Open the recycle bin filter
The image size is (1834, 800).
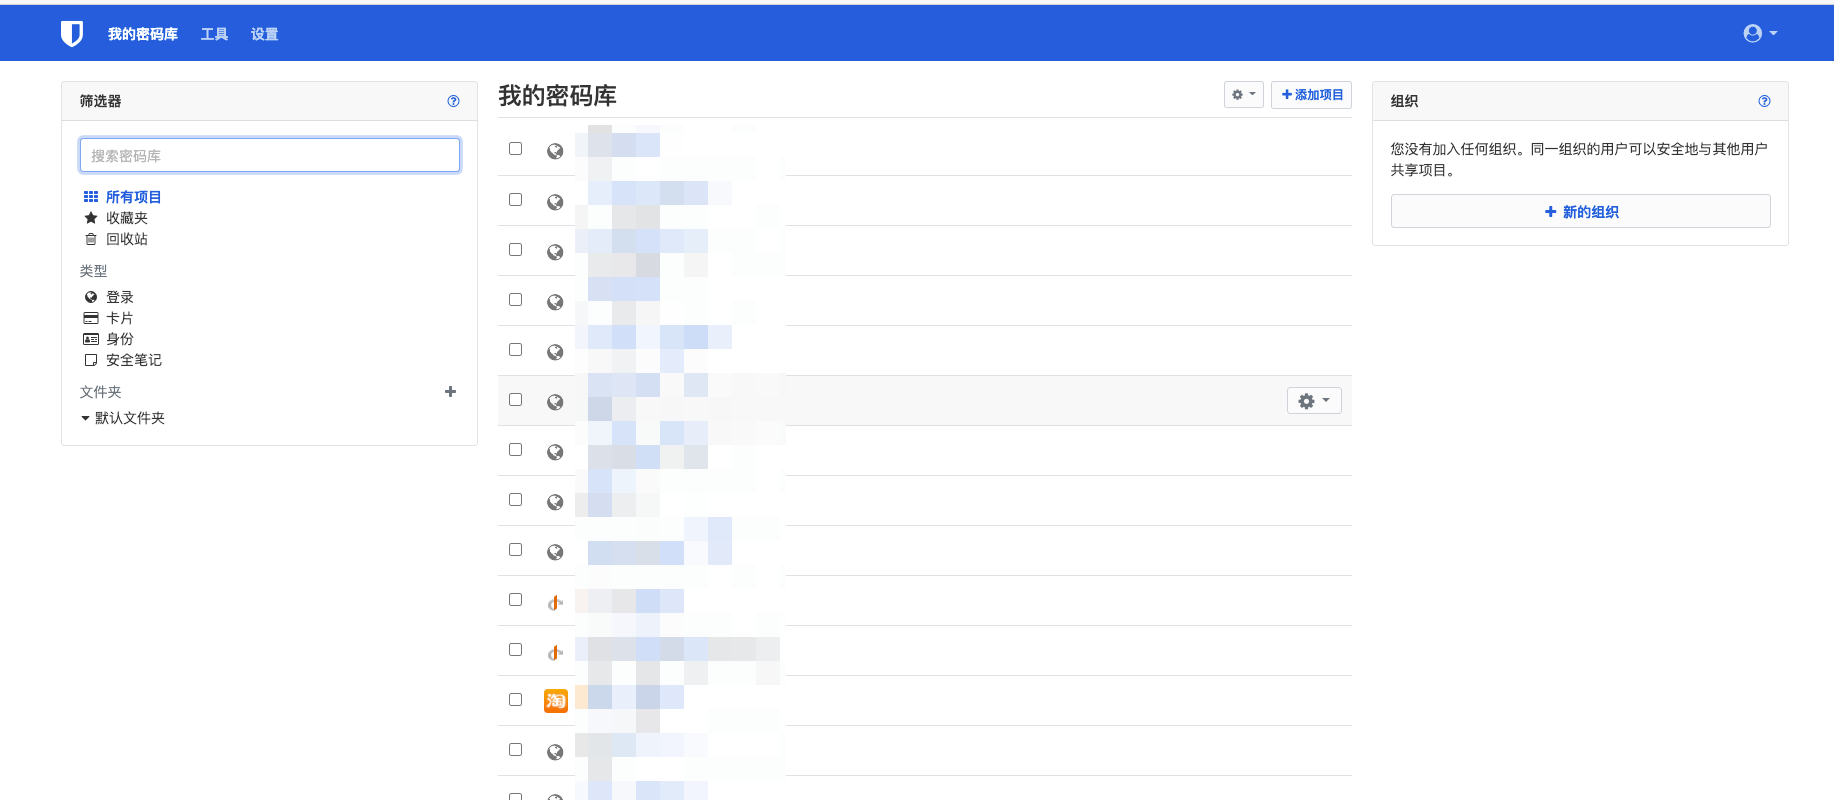pos(116,239)
